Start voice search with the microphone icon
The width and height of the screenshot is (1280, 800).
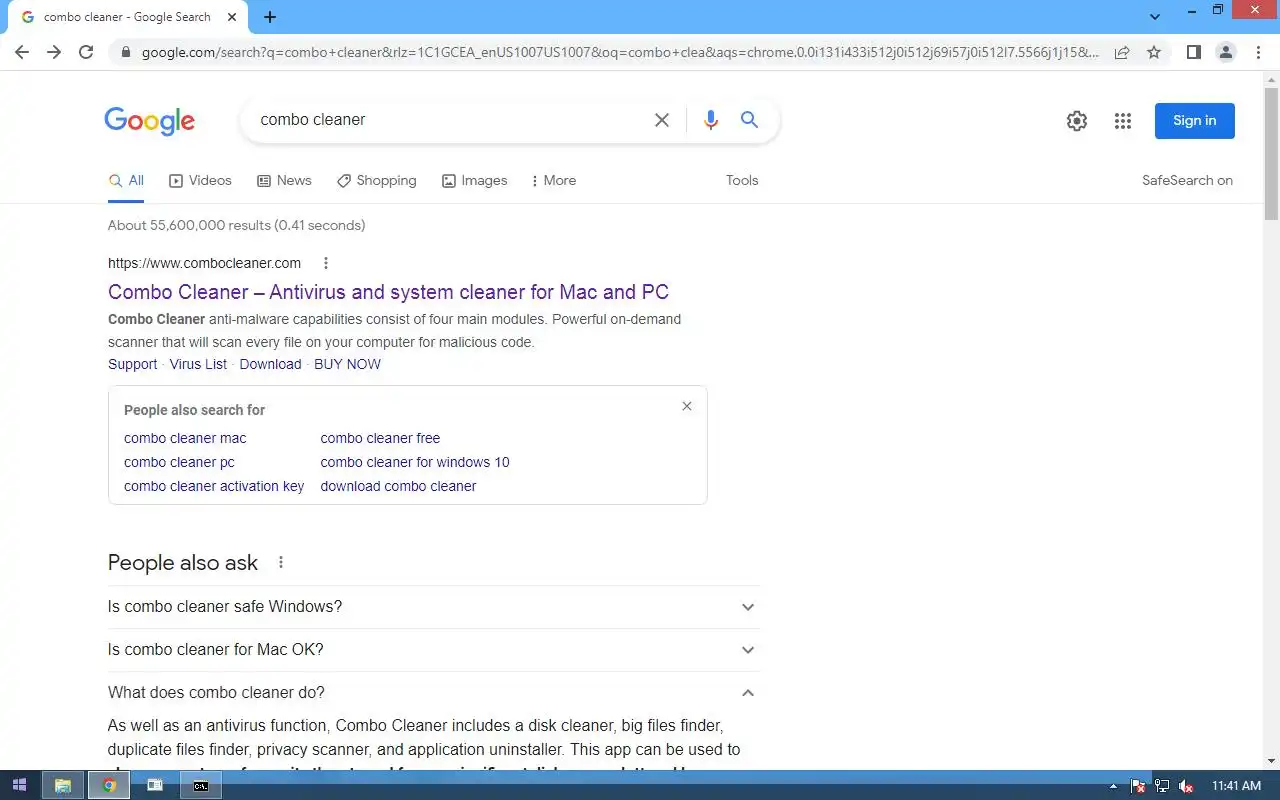coord(711,120)
